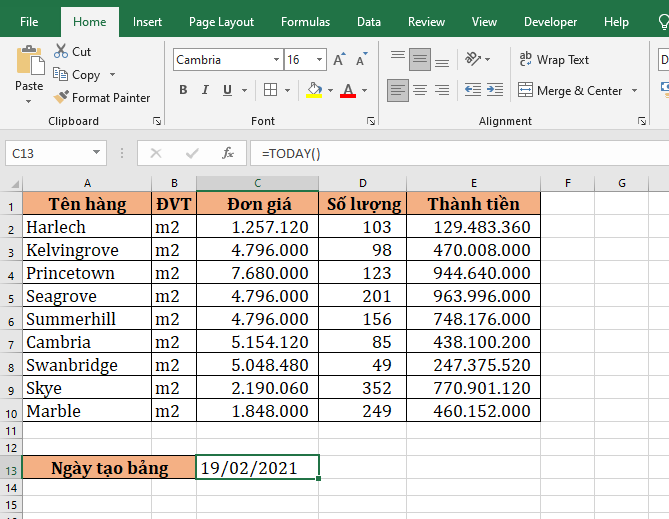Click the Paste clipboard icon
This screenshot has height=519, width=669.
[x=29, y=62]
